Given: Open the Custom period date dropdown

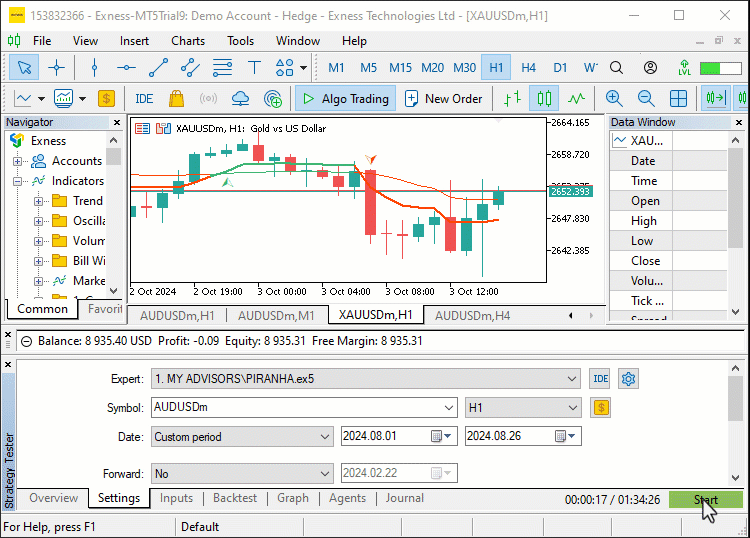Looking at the screenshot, I should point(242,437).
